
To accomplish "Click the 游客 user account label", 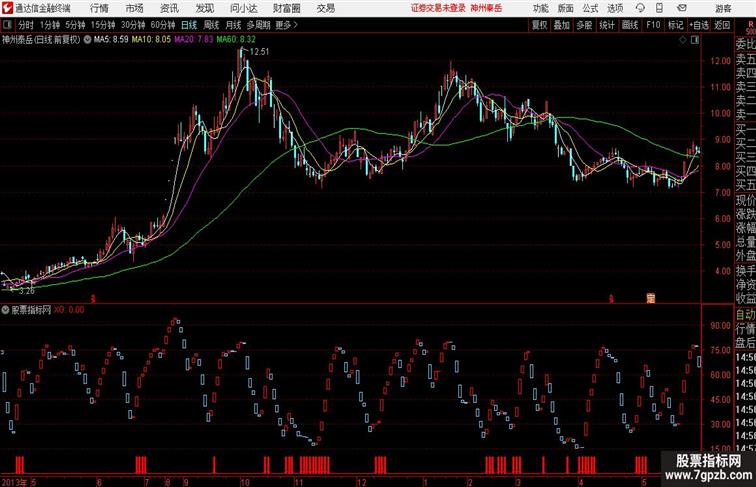I will [723, 8].
